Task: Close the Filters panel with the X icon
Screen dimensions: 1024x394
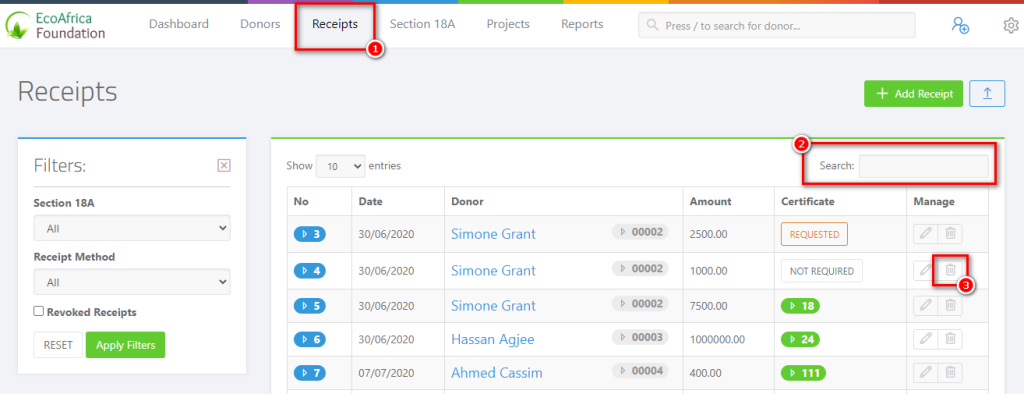Action: [x=223, y=165]
